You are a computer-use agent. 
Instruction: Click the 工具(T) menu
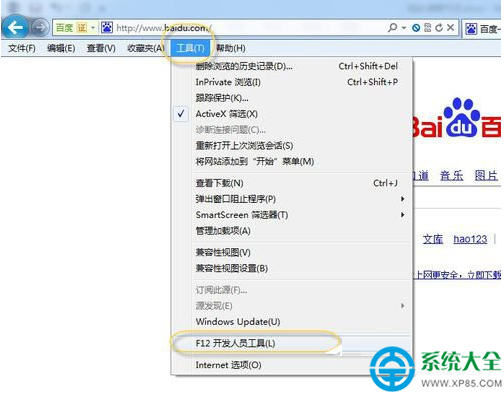[x=190, y=48]
